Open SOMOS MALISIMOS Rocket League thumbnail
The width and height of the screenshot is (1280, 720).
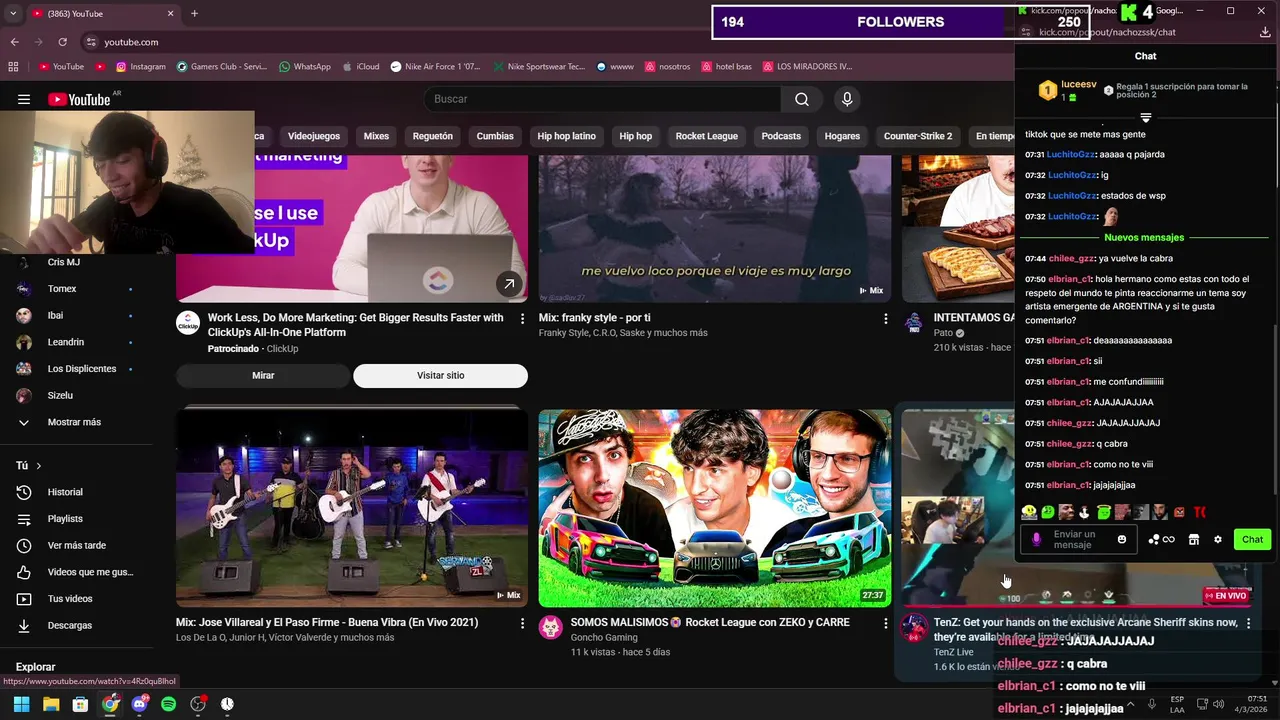[715, 508]
